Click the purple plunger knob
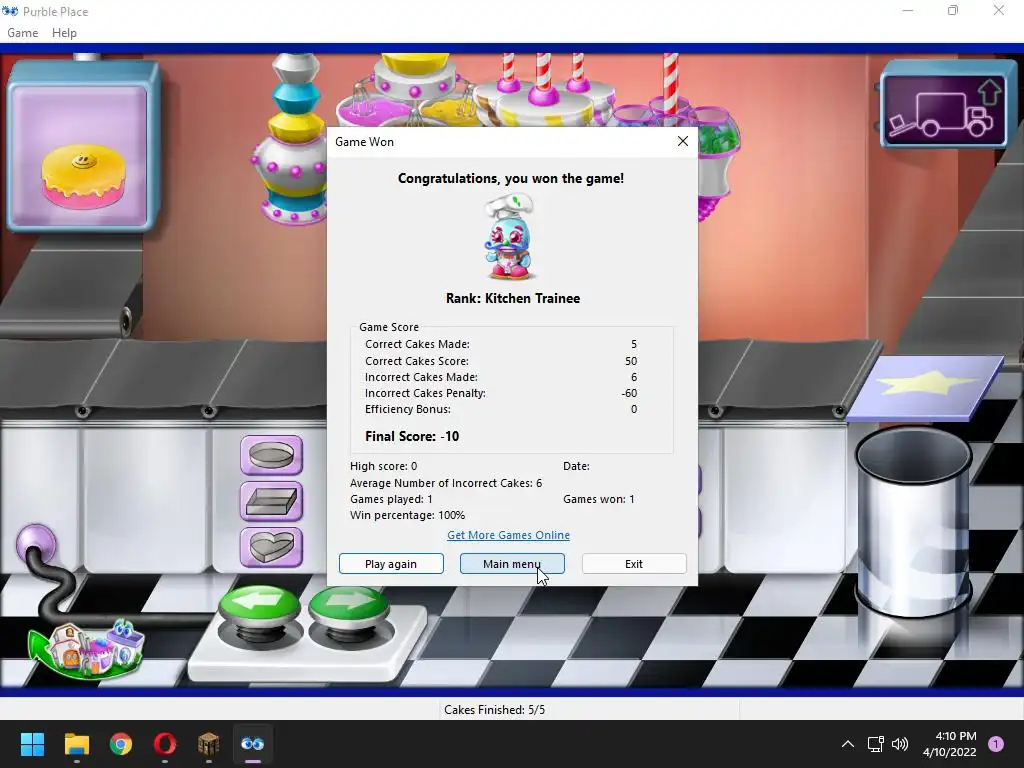The width and height of the screenshot is (1024, 768). 36,544
